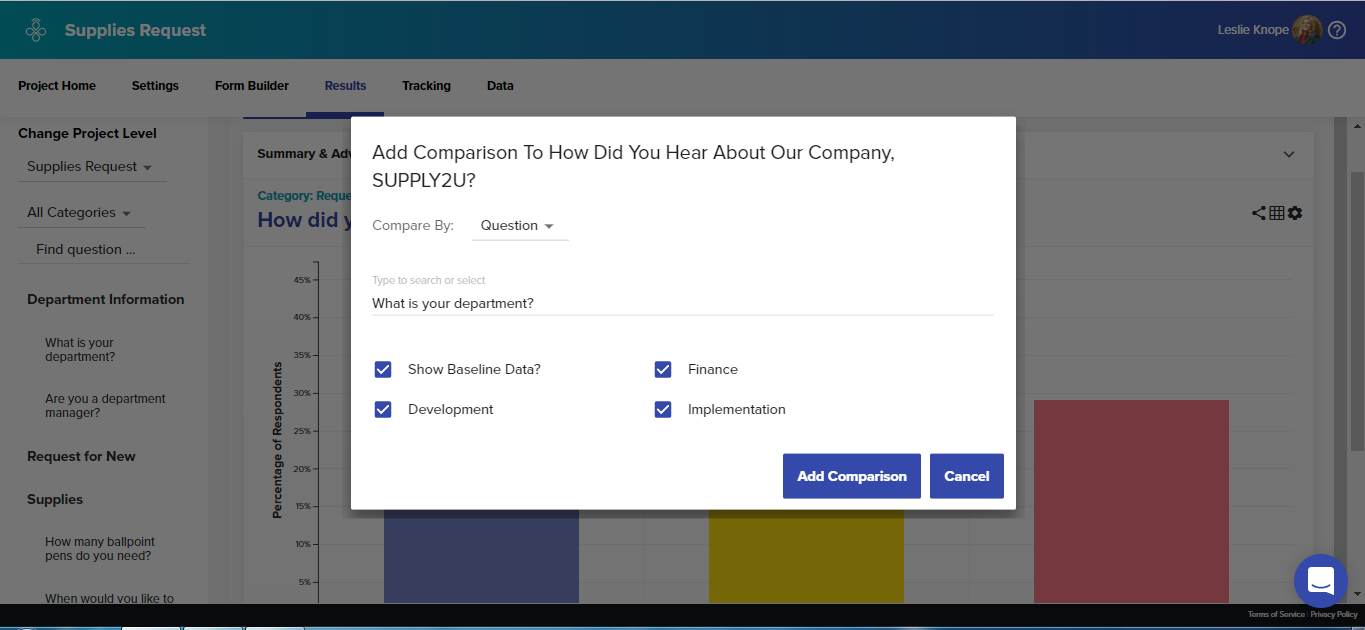Go to Project Home tab
The width and height of the screenshot is (1365, 630).
[x=57, y=86]
